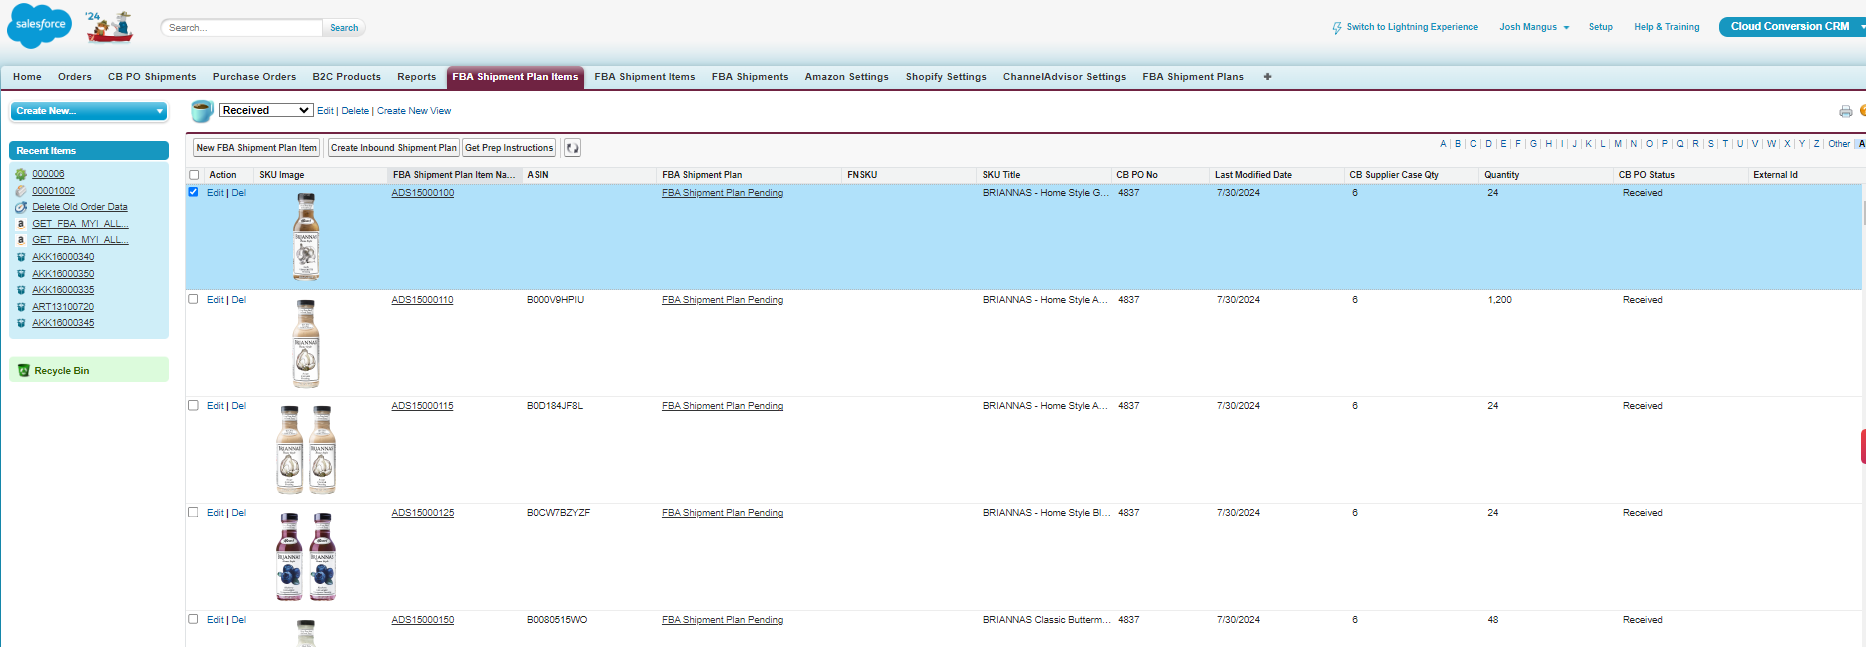Click the coffee cup list view icon
1866x647 pixels.
point(202,110)
